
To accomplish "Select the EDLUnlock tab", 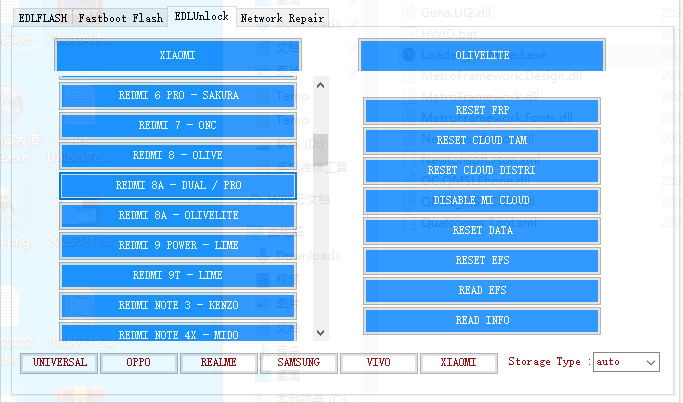I will click(x=202, y=17).
